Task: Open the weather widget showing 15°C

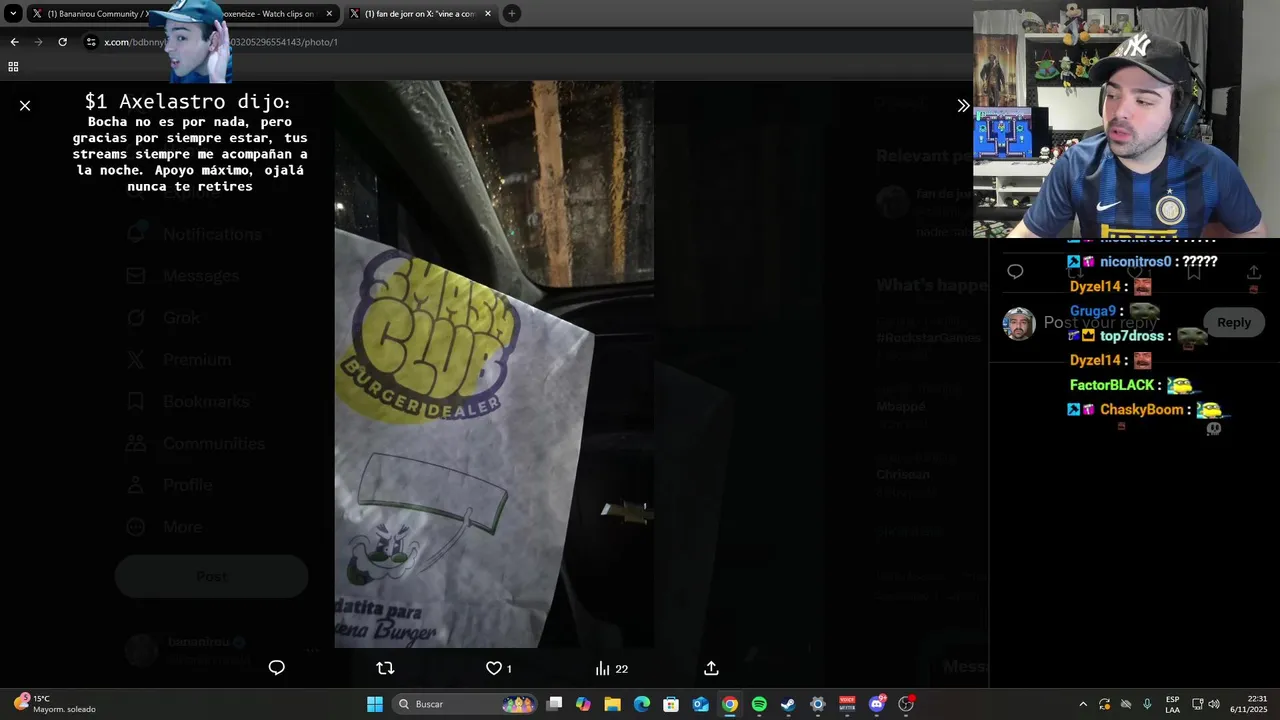Action: 55,704
